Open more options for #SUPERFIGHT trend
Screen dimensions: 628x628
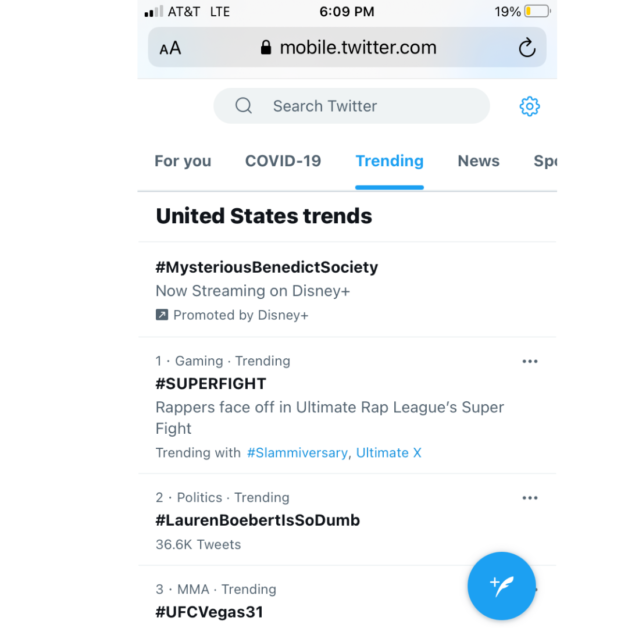[529, 361]
